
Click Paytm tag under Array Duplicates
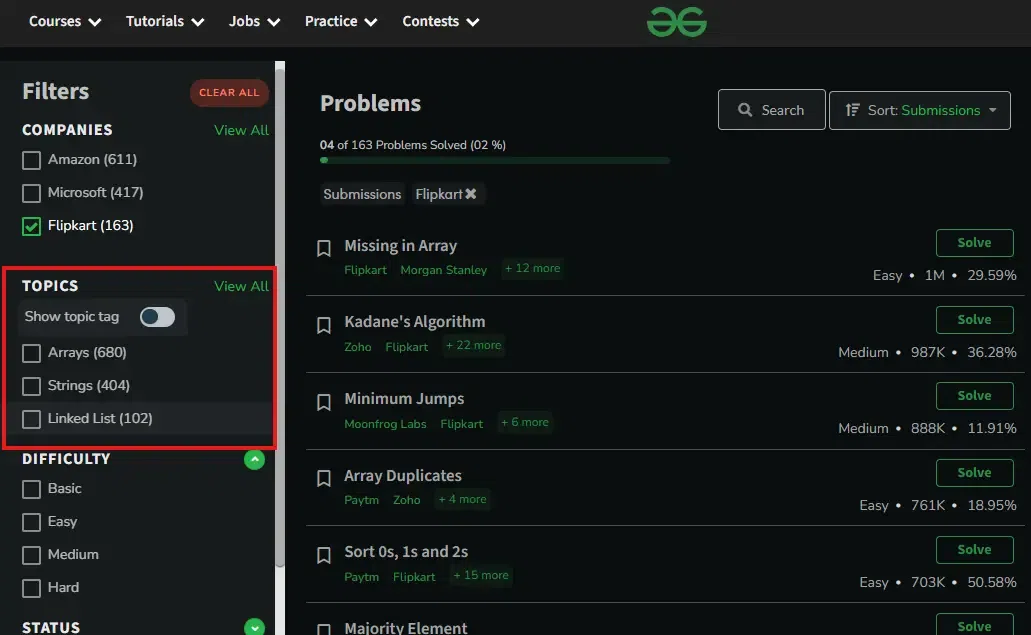click(362, 500)
